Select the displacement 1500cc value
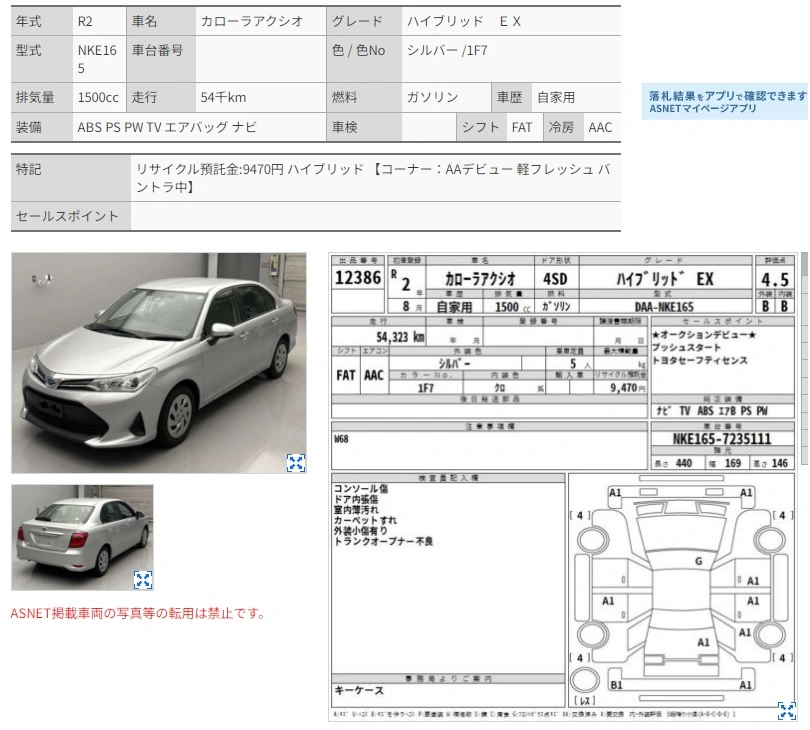The width and height of the screenshot is (810, 730). 98,97
